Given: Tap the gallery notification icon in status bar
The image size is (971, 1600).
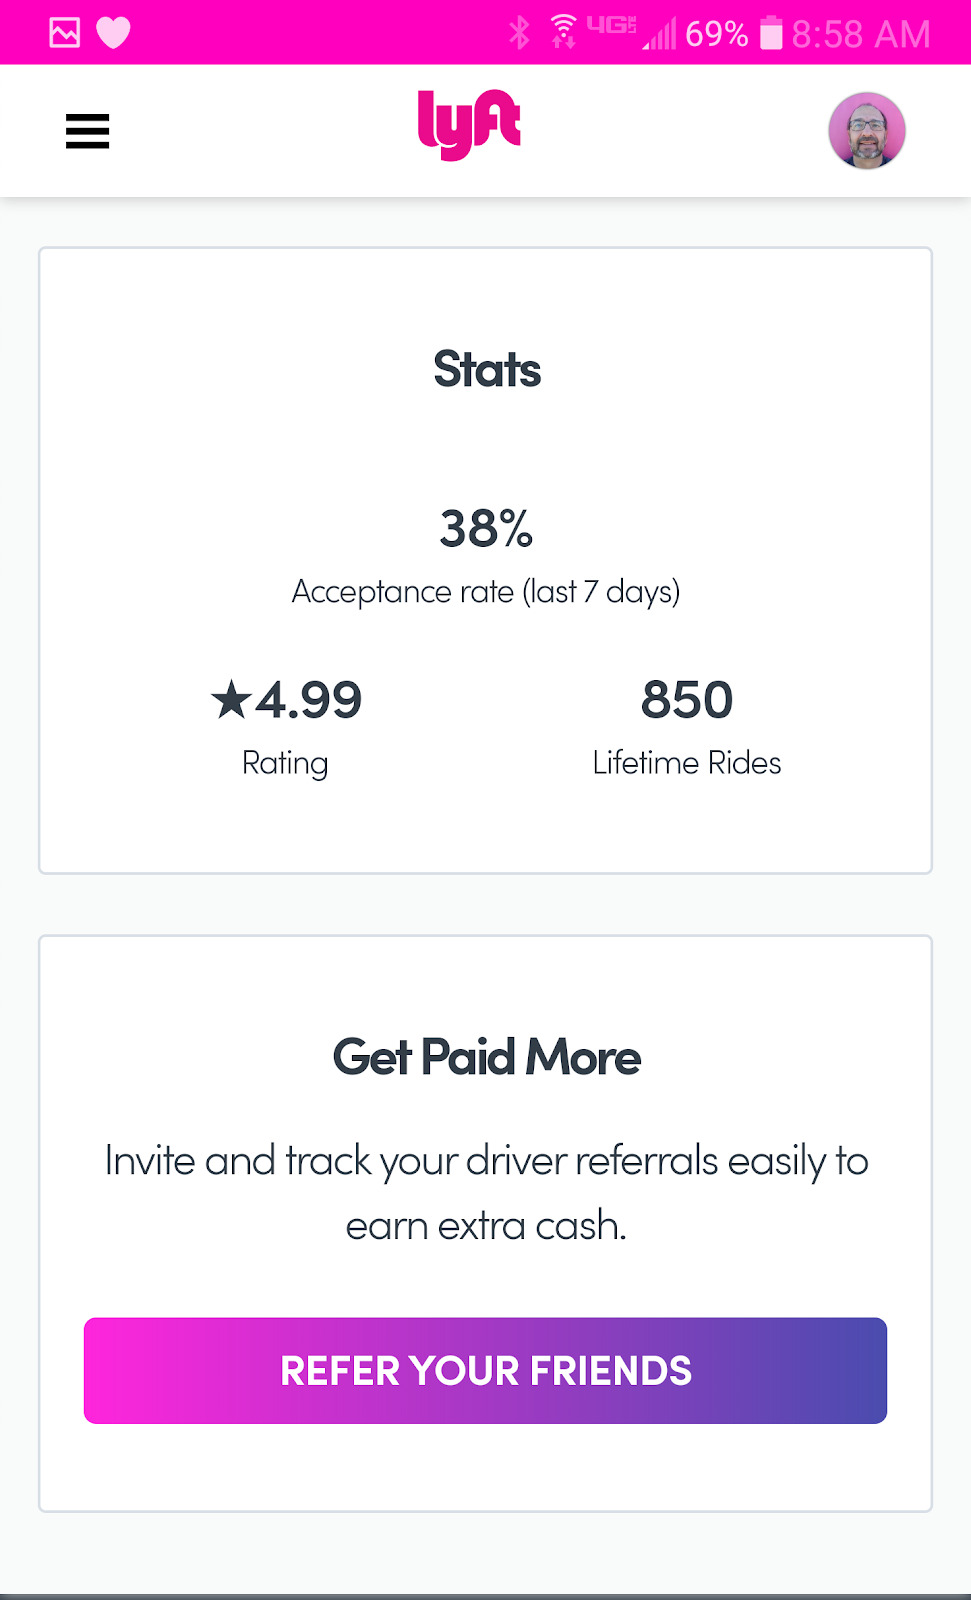Looking at the screenshot, I should 65,33.
